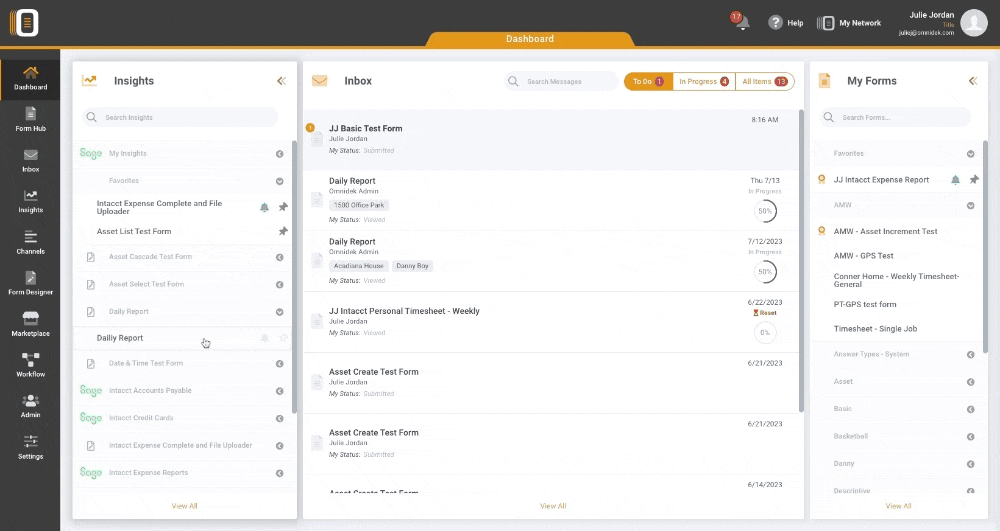1000x531 pixels.
Task: Click the notifications bell icon
Action: click(742, 23)
